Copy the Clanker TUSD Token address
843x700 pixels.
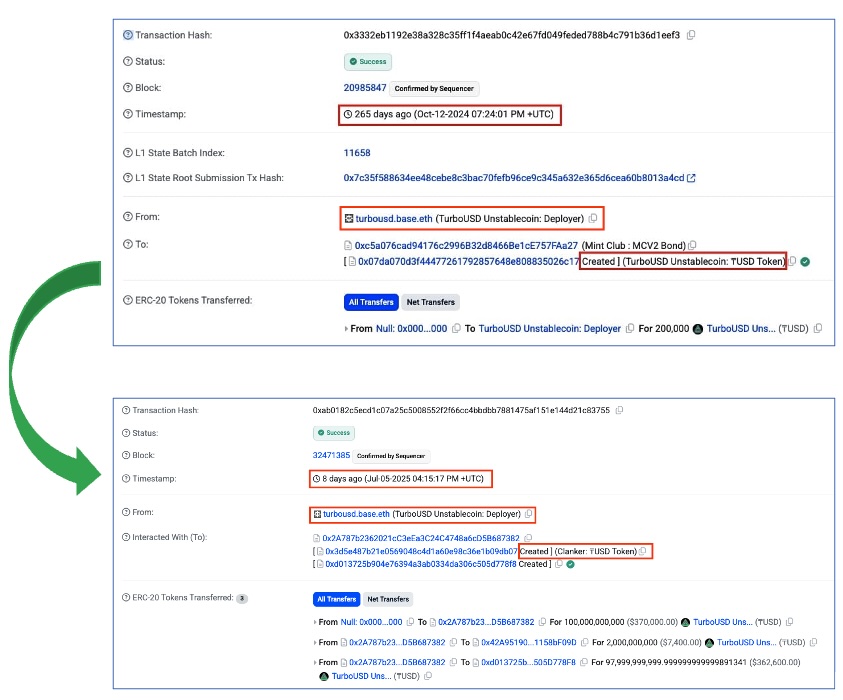tap(643, 551)
